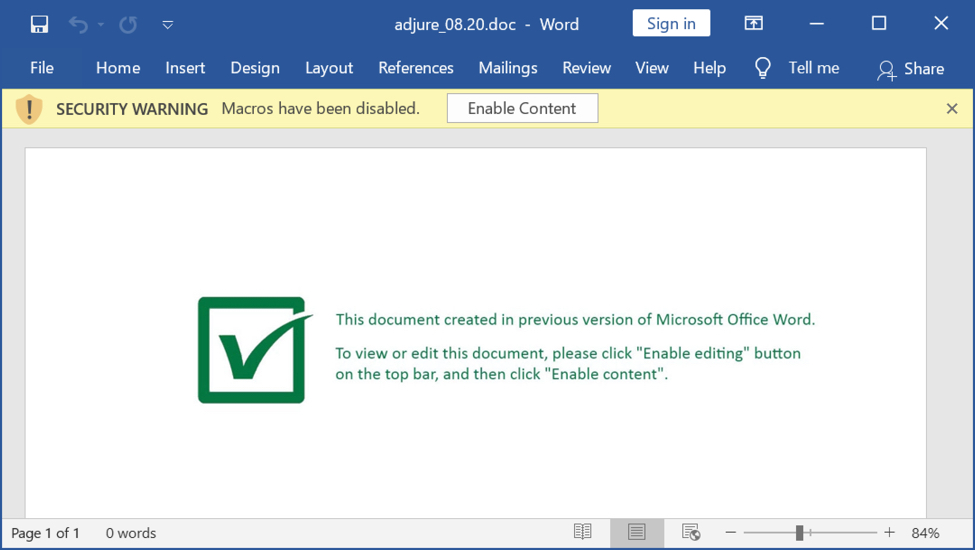Switch to Web Layout view

point(691,532)
